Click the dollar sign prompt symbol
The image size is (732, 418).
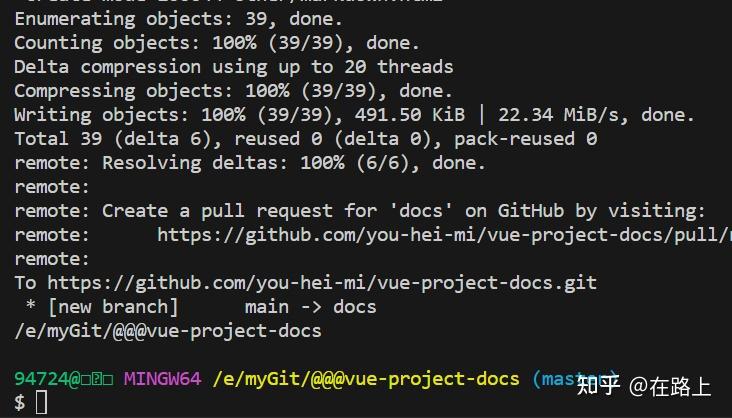click(x=19, y=403)
